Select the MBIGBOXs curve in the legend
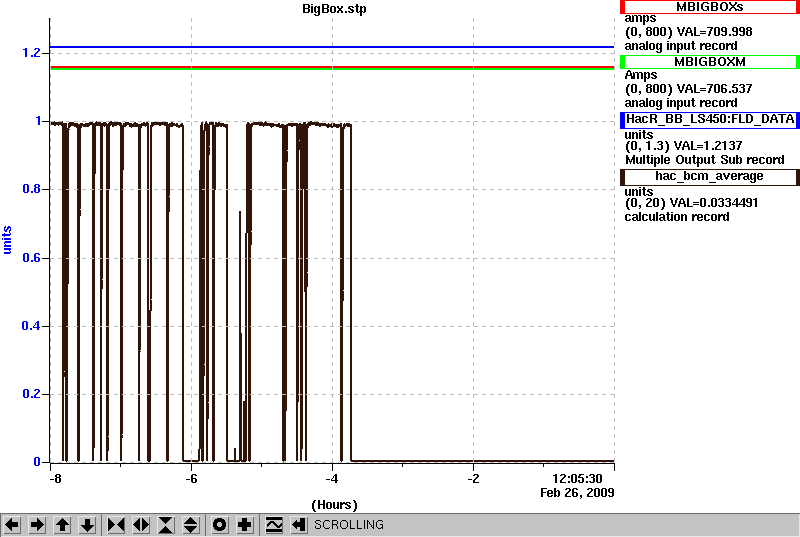 pyautogui.click(x=710, y=7)
